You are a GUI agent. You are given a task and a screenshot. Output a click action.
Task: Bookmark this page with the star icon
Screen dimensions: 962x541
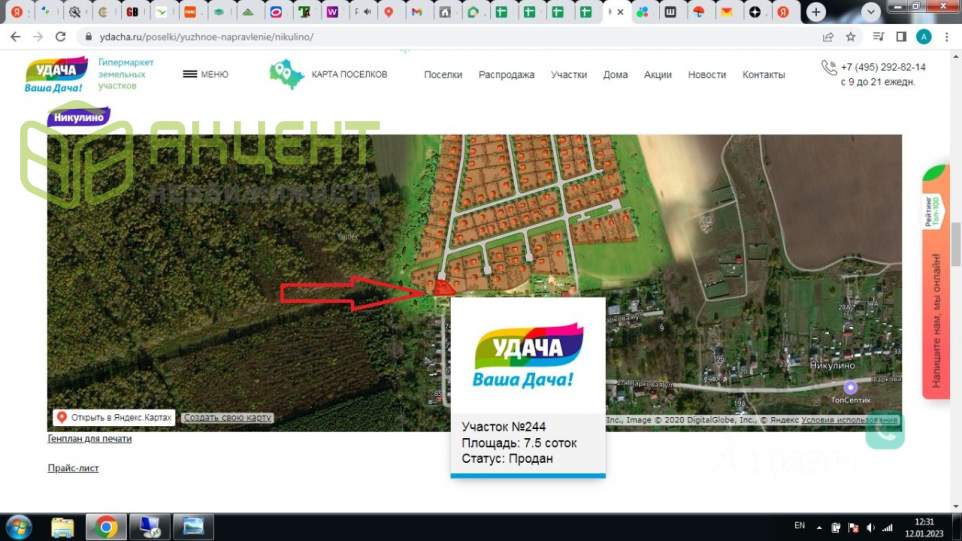(851, 36)
